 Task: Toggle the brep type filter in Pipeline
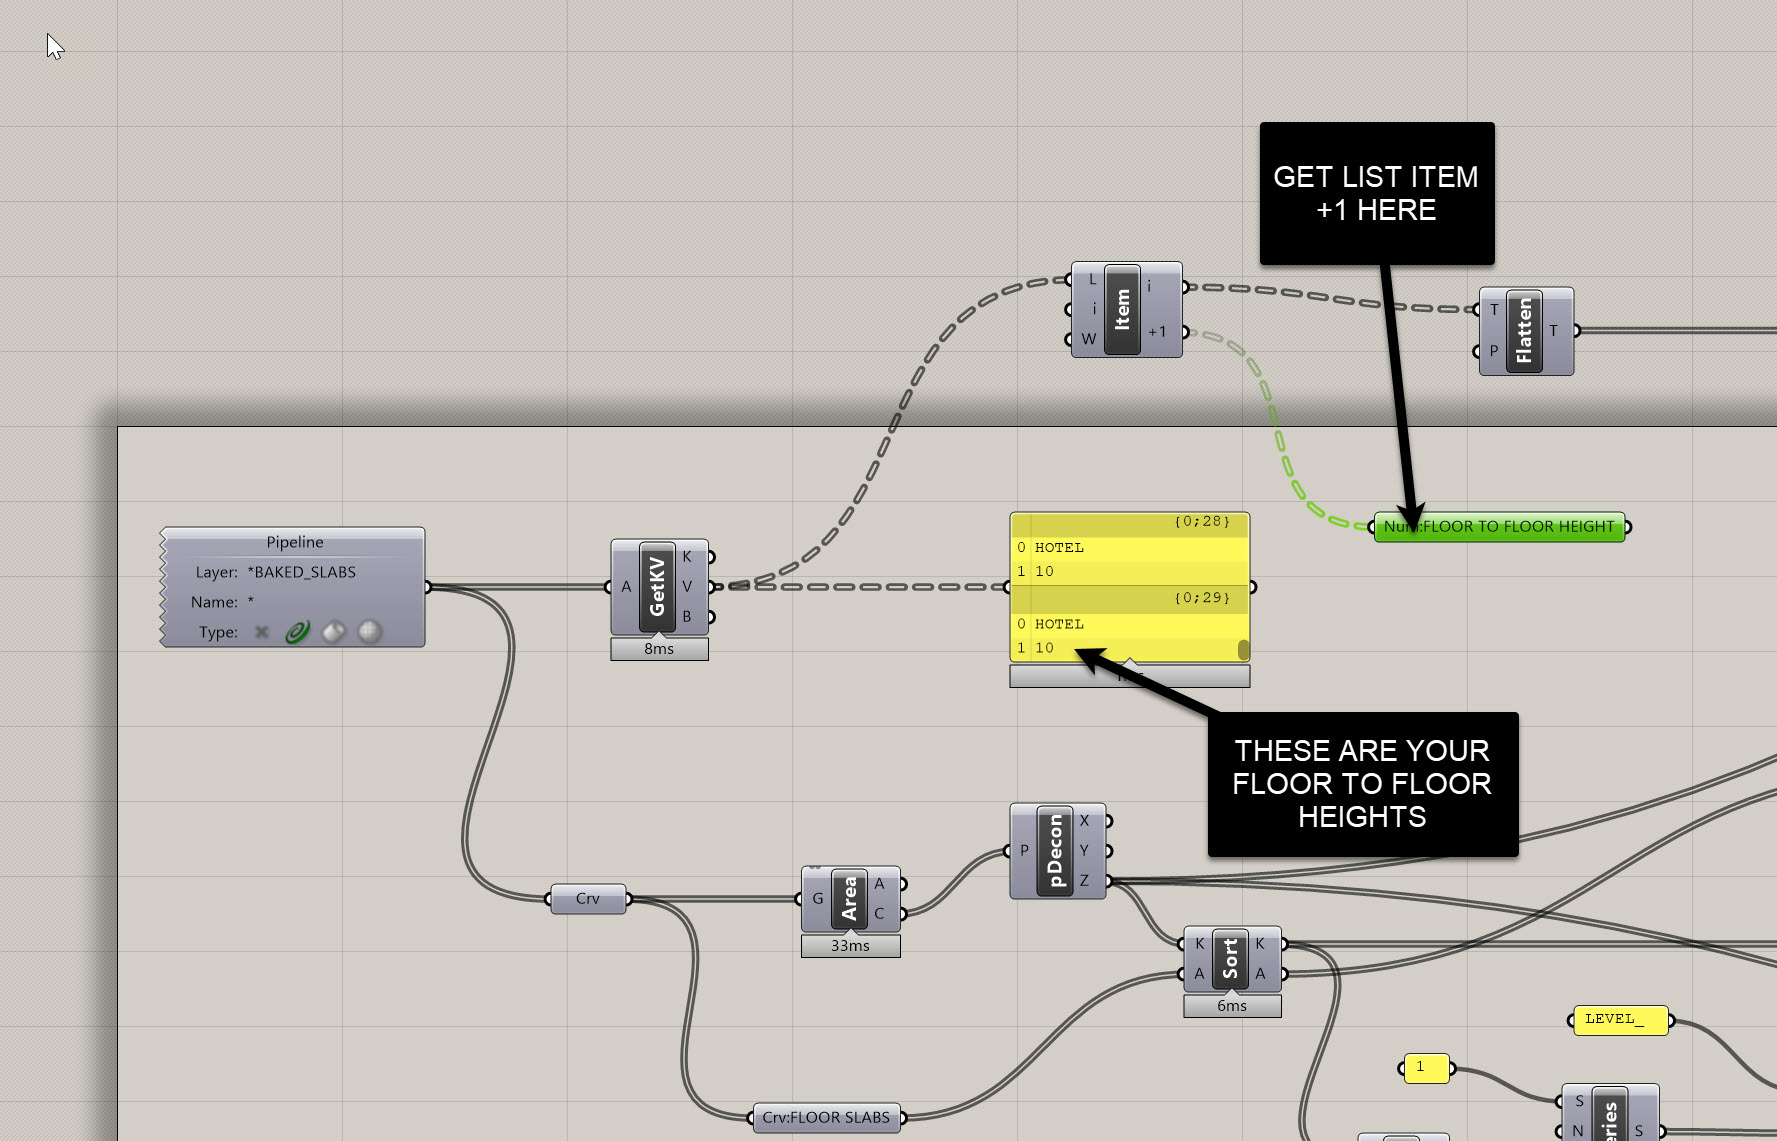tap(334, 632)
